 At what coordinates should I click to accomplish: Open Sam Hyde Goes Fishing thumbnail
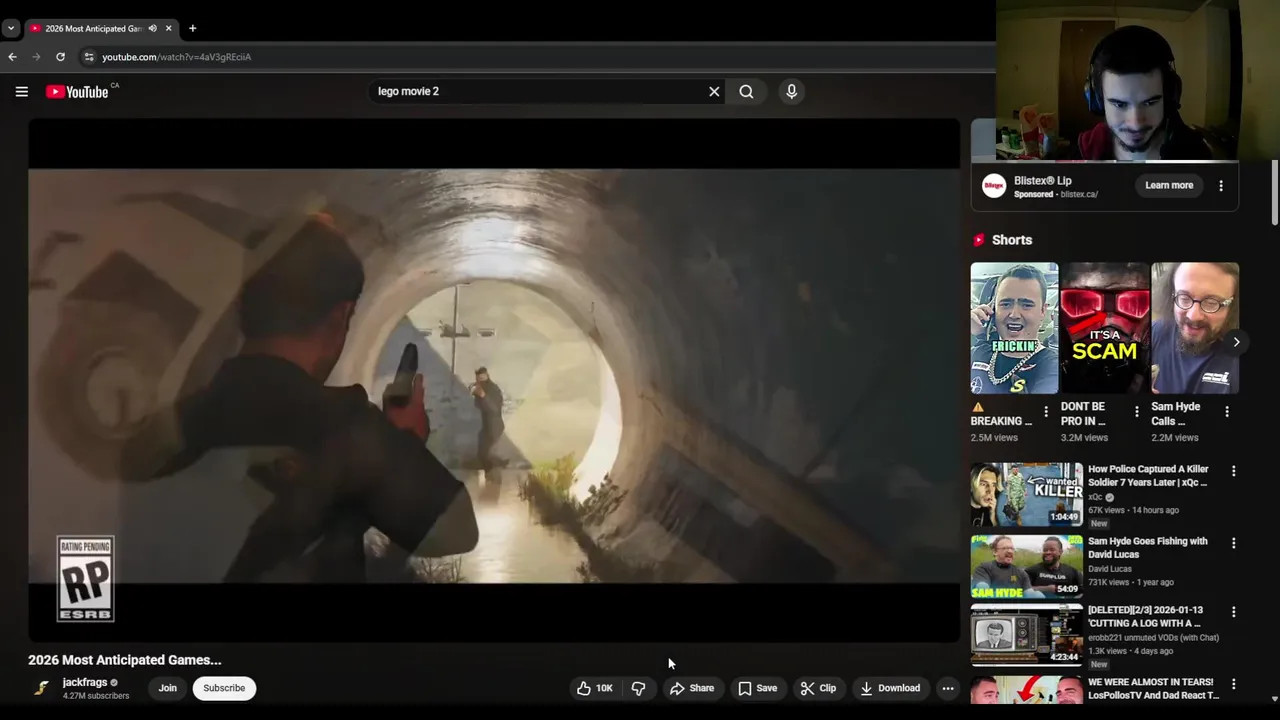click(x=1027, y=566)
